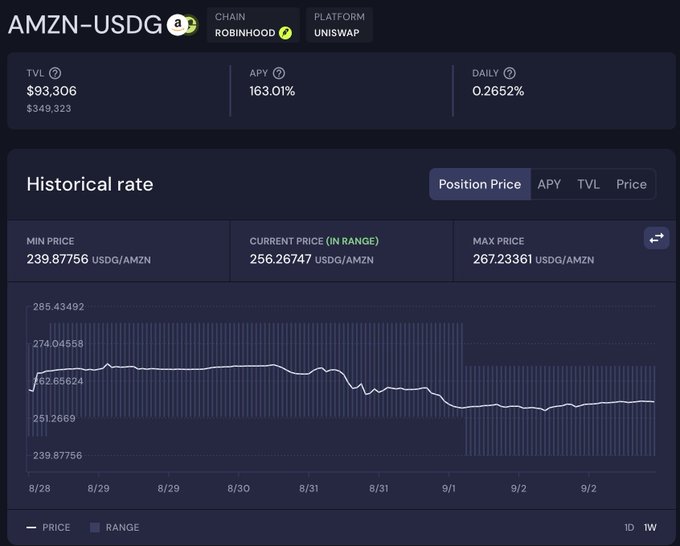
Task: Switch to the APY chart tab
Action: click(x=549, y=184)
